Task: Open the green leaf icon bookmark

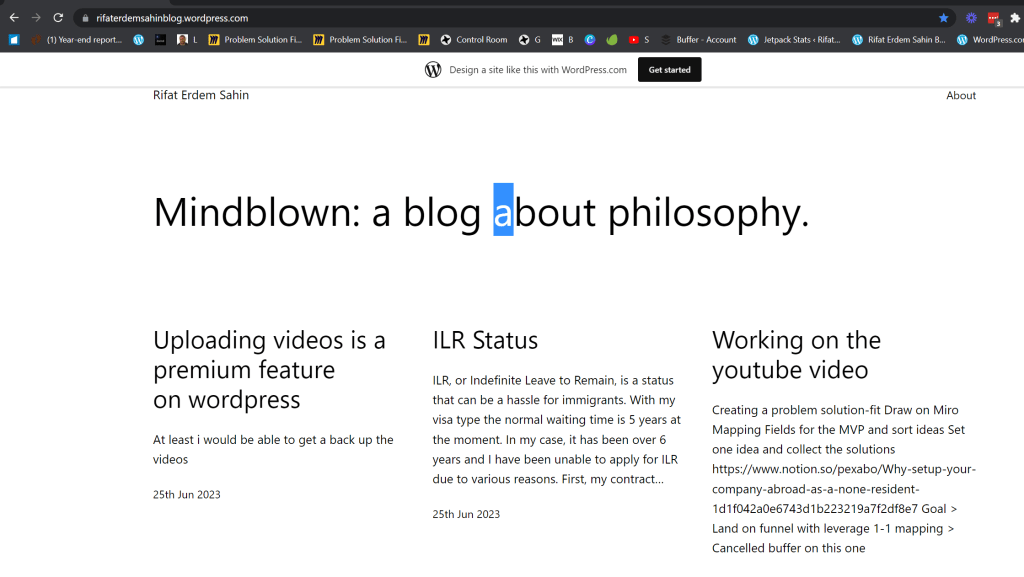Action: (612, 40)
